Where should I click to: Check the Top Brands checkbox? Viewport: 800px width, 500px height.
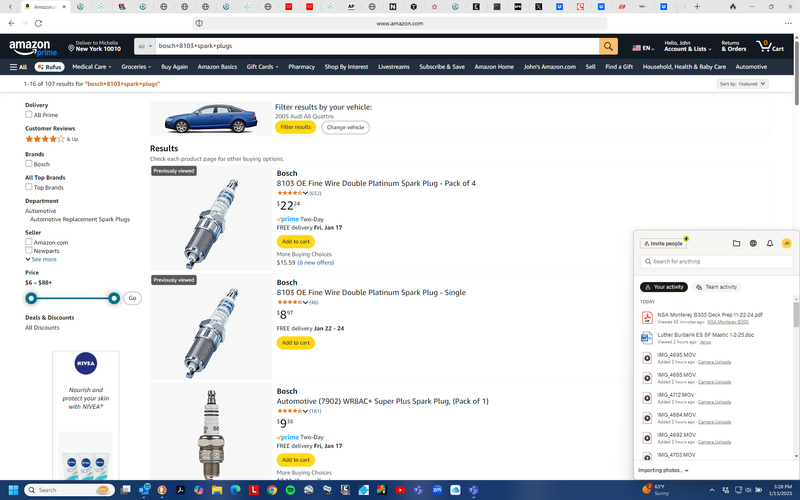click(x=29, y=187)
